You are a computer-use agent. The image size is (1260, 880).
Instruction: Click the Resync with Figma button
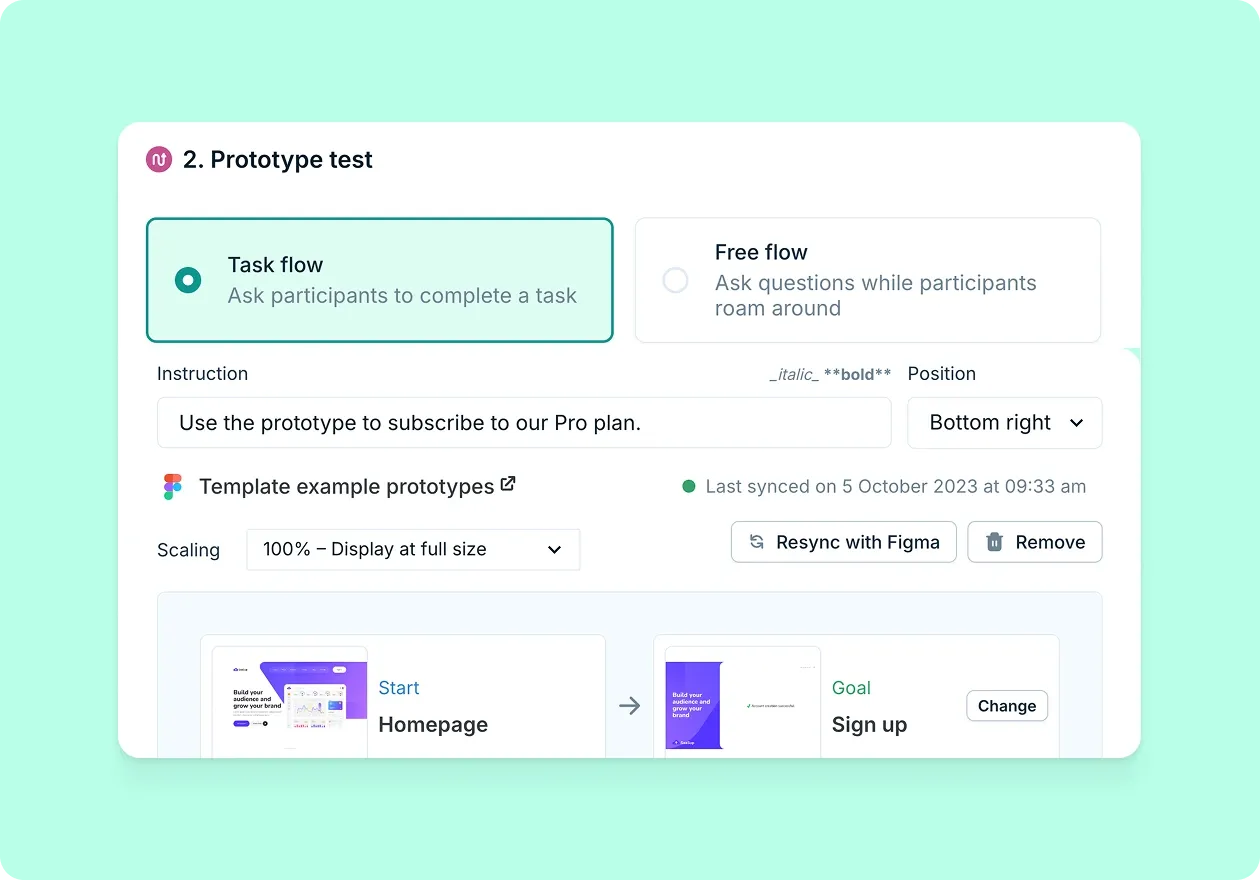[x=843, y=542]
